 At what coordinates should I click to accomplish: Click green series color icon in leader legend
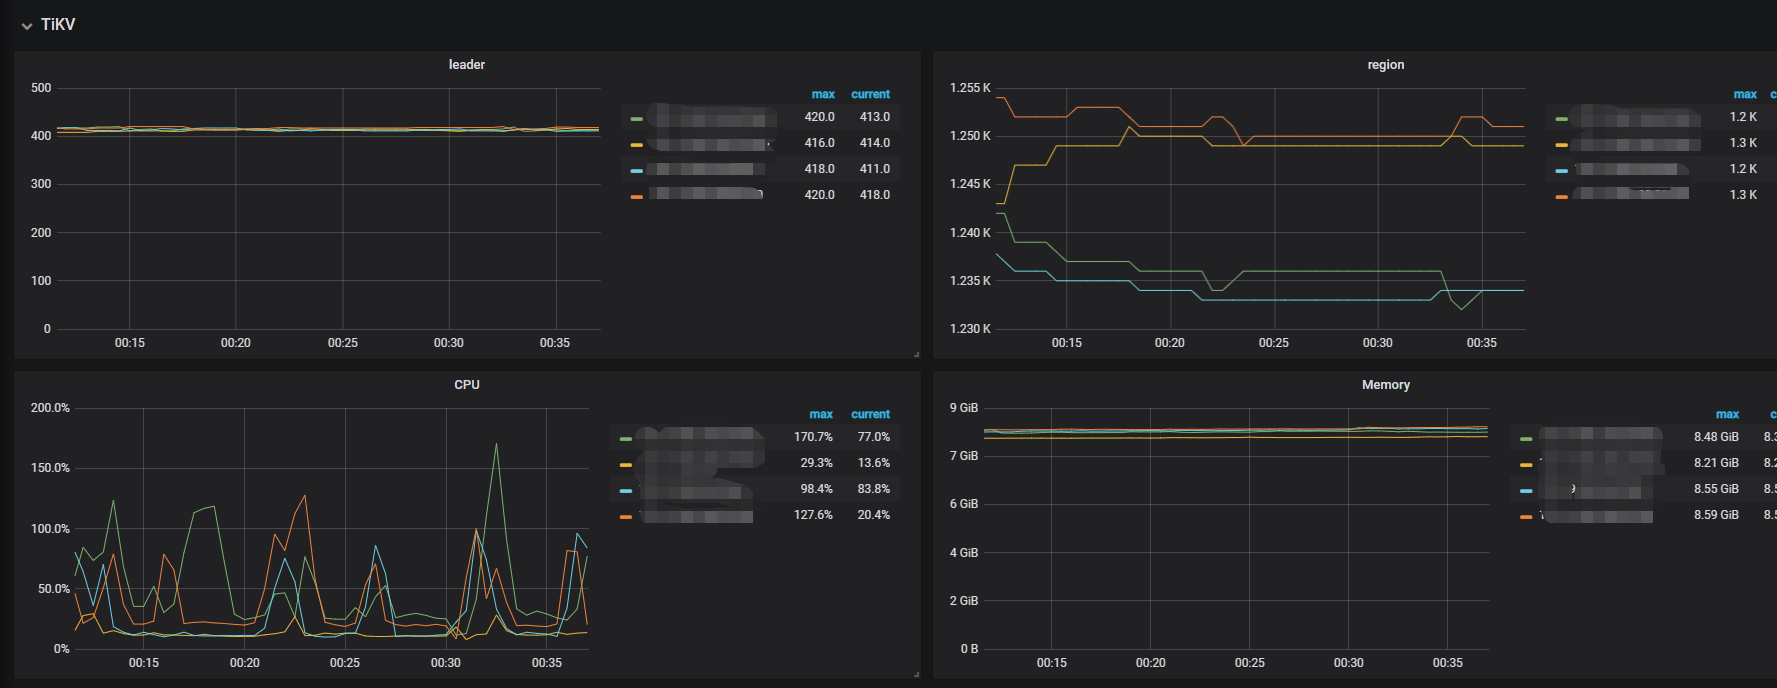(636, 119)
